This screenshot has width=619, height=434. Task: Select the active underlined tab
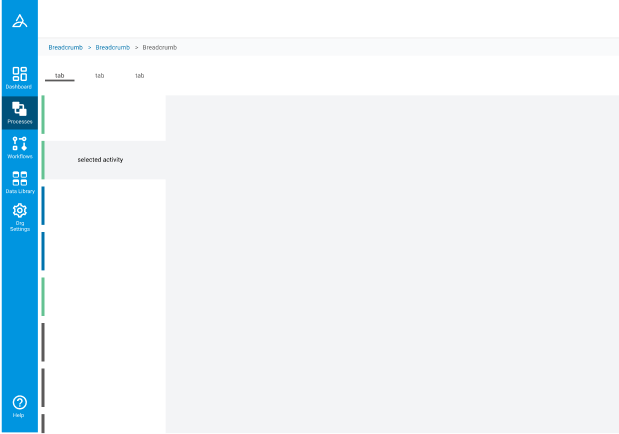(x=60, y=76)
